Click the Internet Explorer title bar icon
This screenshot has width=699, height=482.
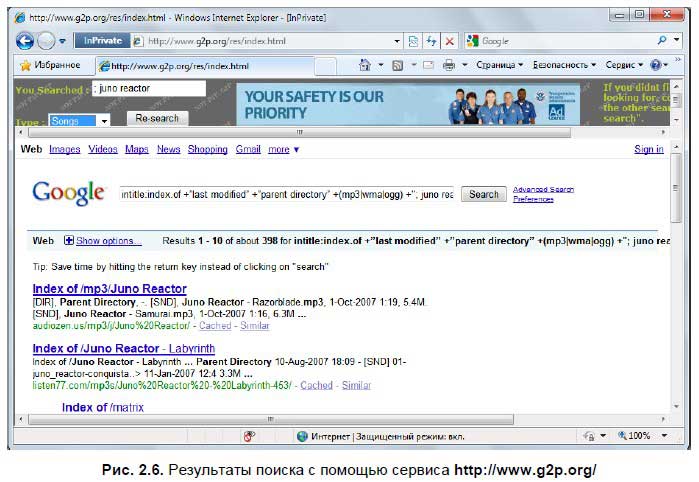[20, 18]
